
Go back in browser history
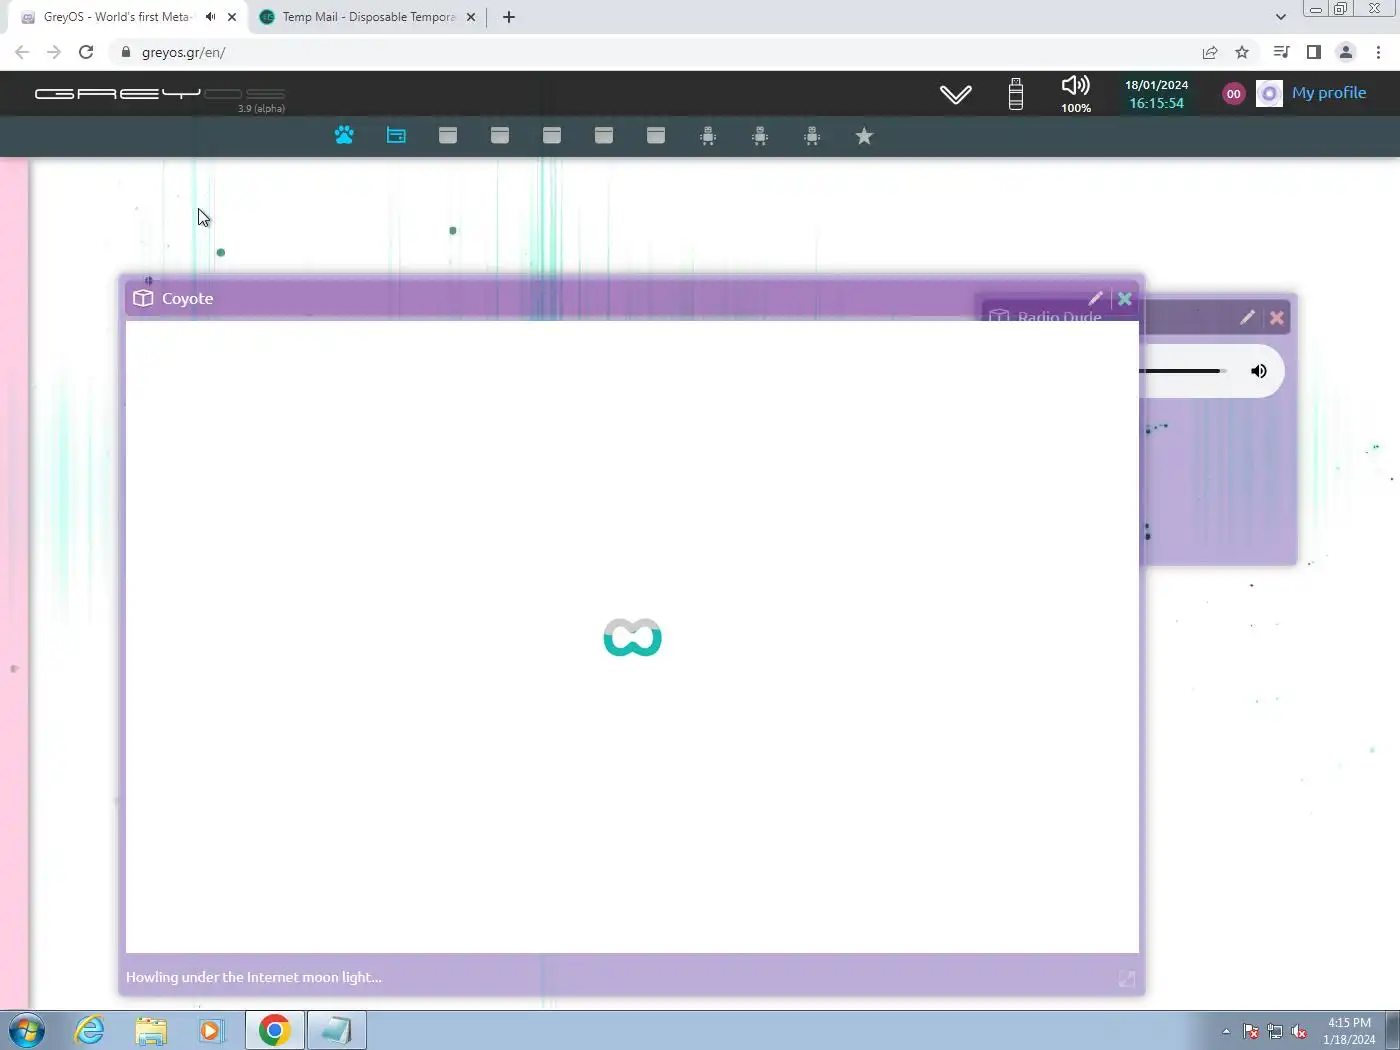[x=22, y=52]
